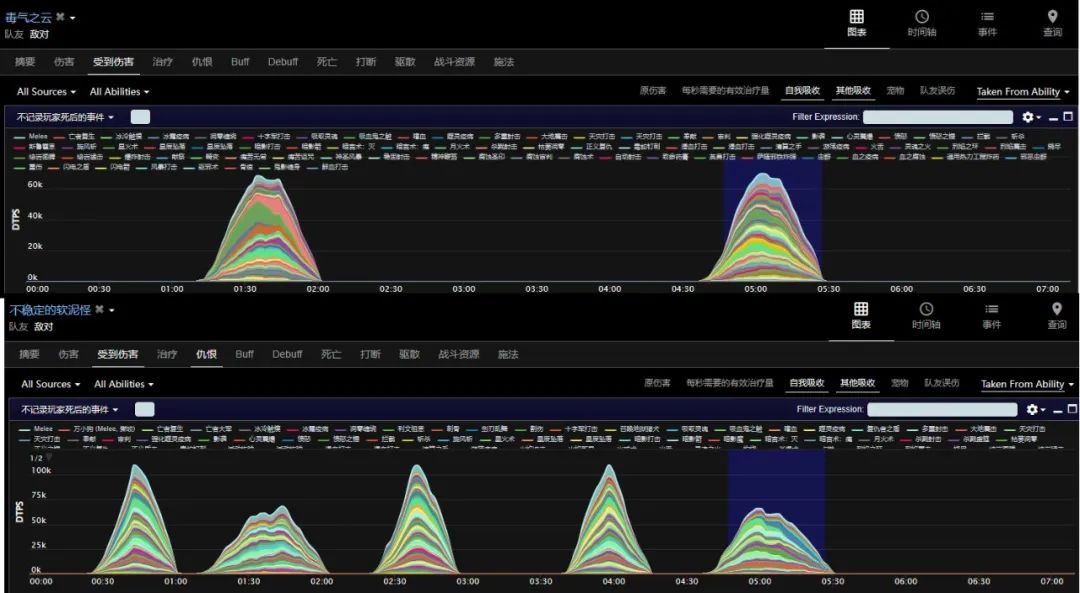1080x593 pixels.
Task: Open the 不稳定的软泥怪 title link
Action: 50,310
